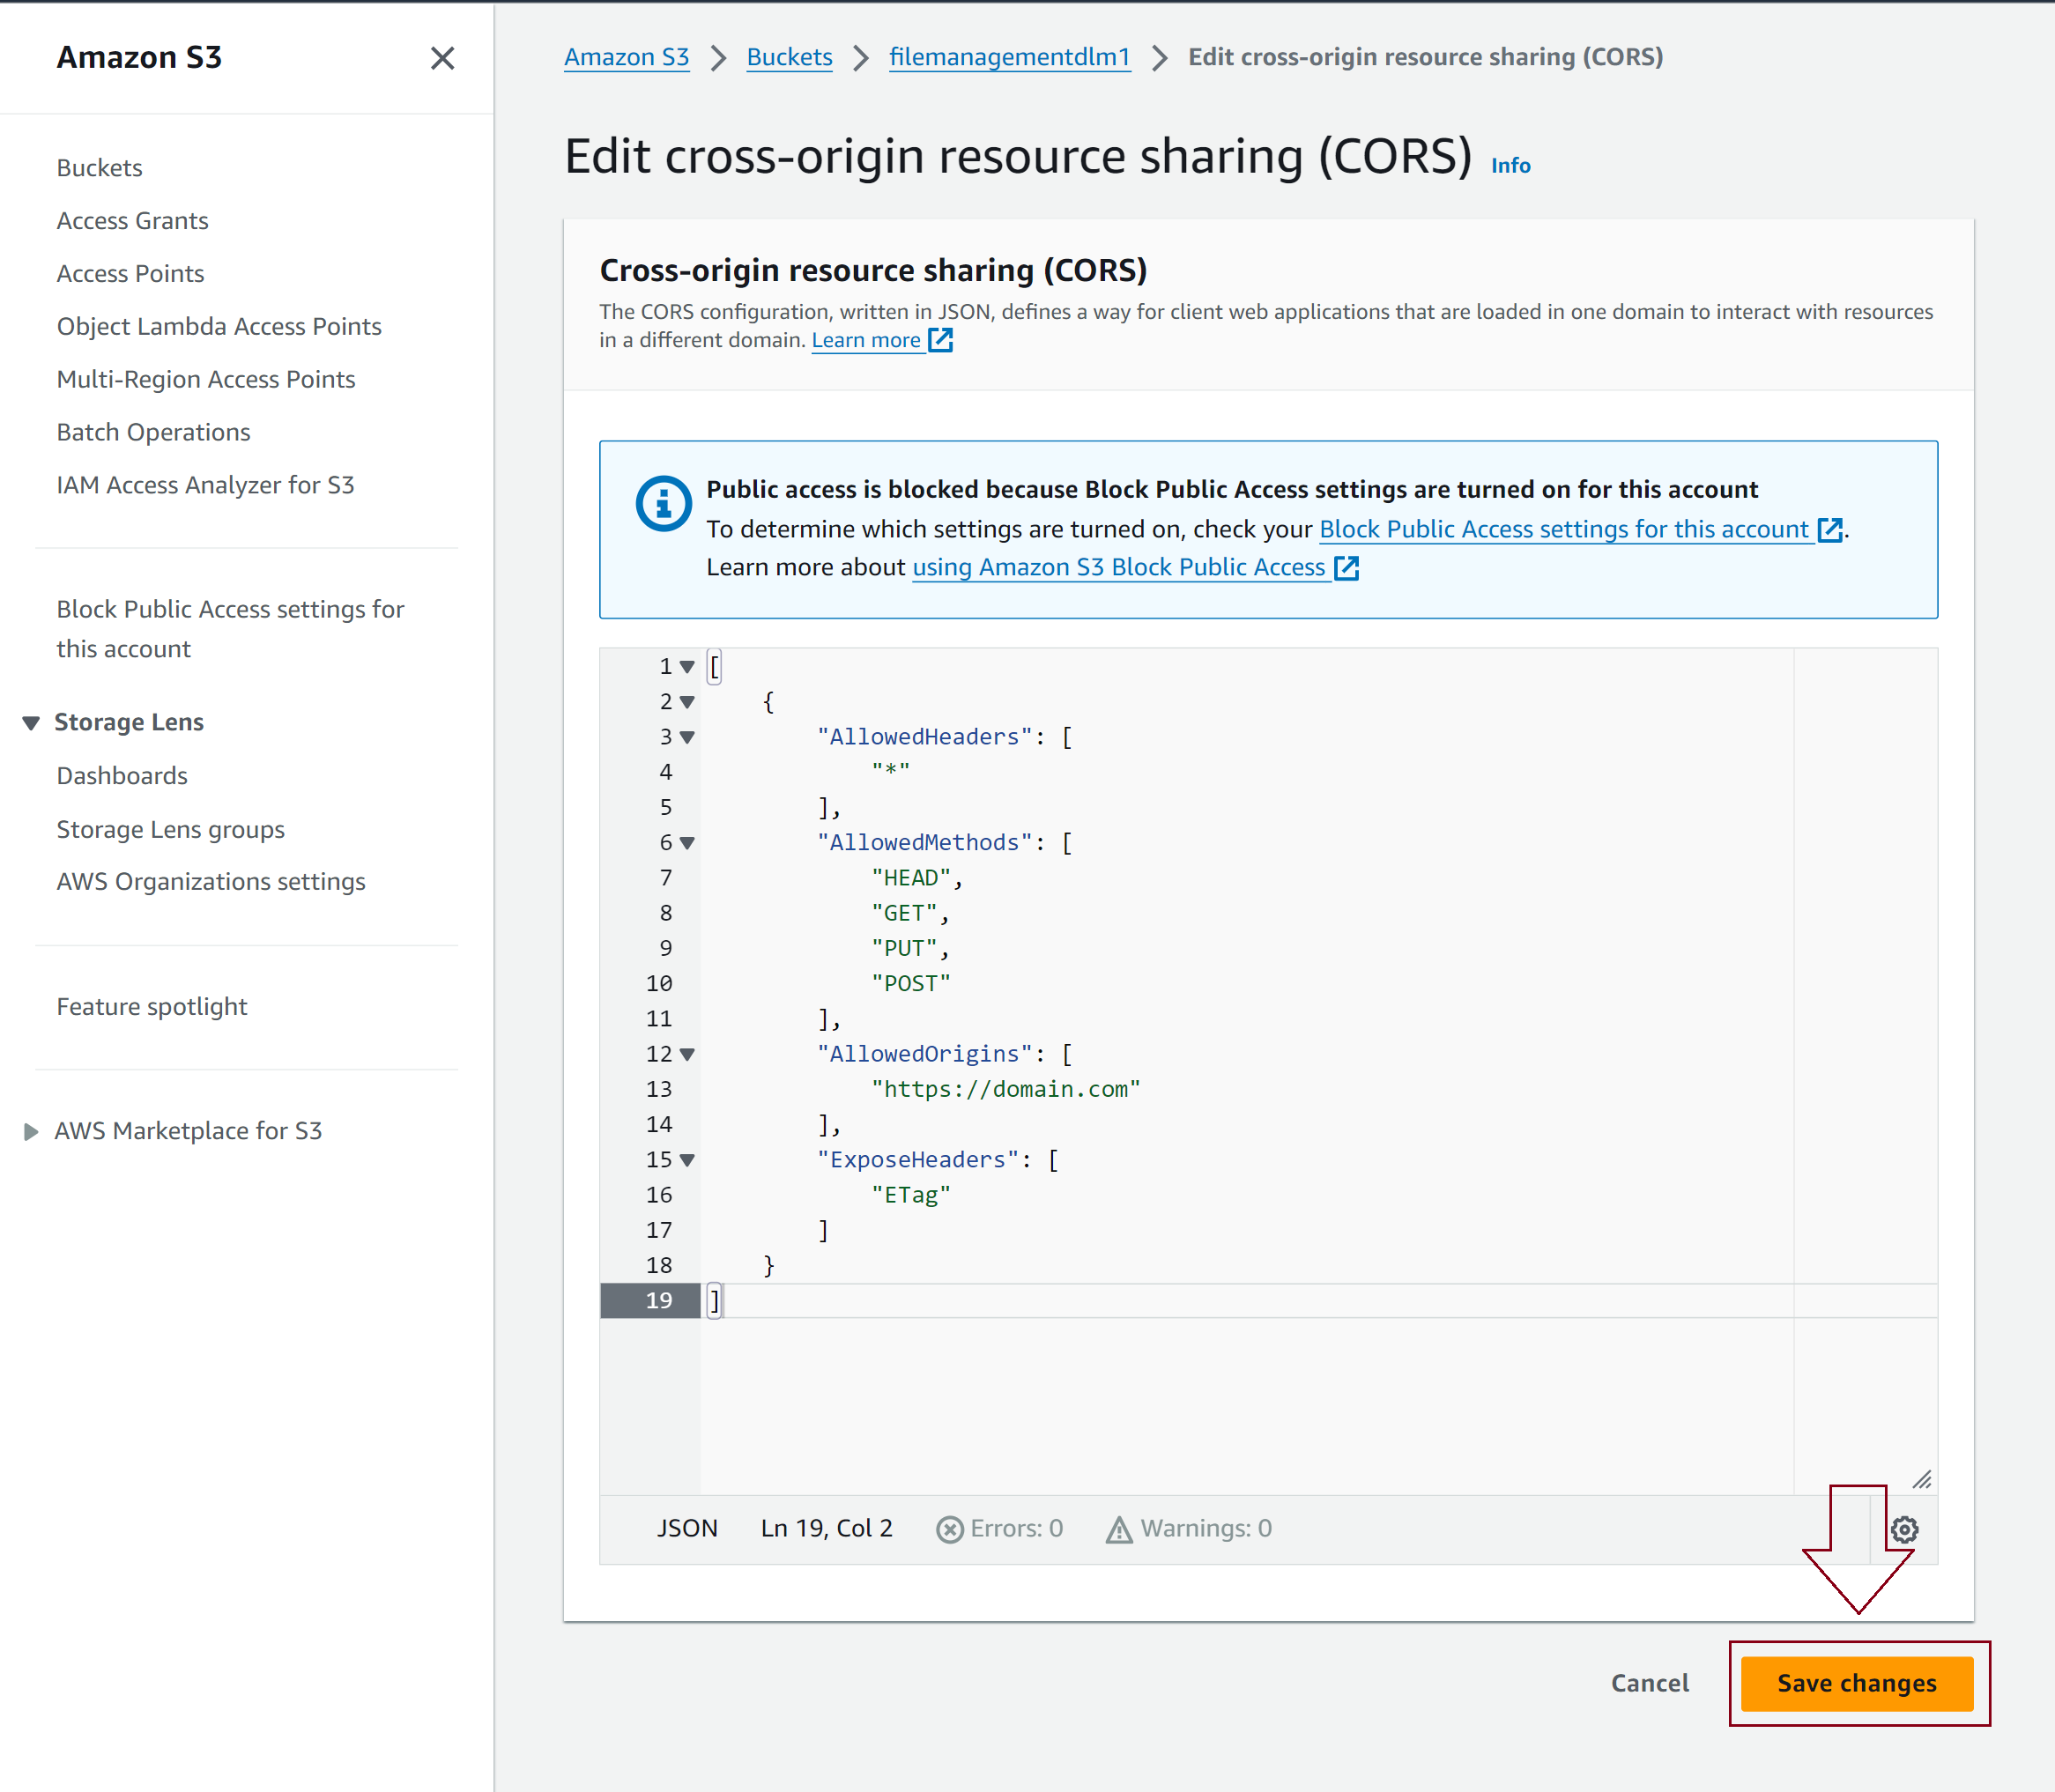
Task: Open using Amazon S3 Block Public Access link
Action: click(x=1118, y=567)
